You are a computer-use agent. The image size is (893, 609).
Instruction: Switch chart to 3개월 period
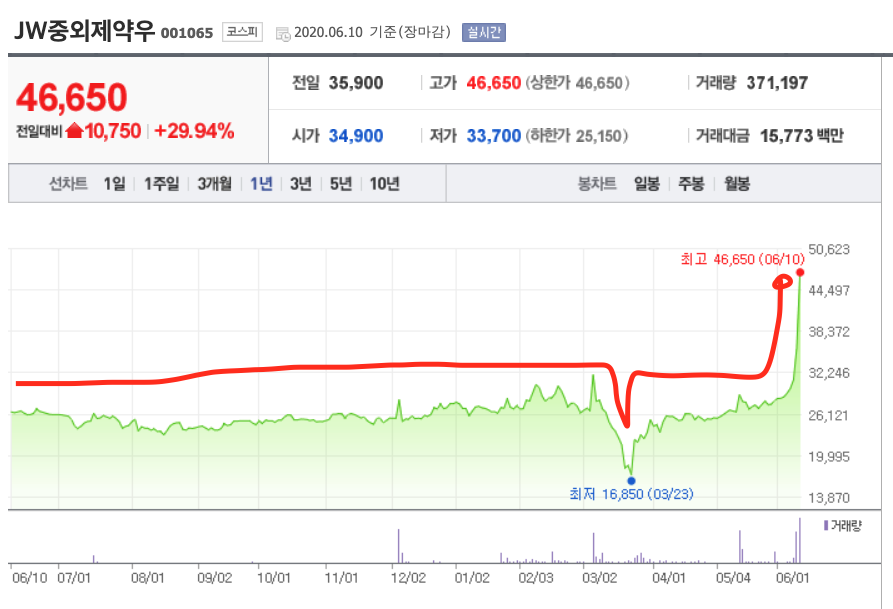coord(215,183)
